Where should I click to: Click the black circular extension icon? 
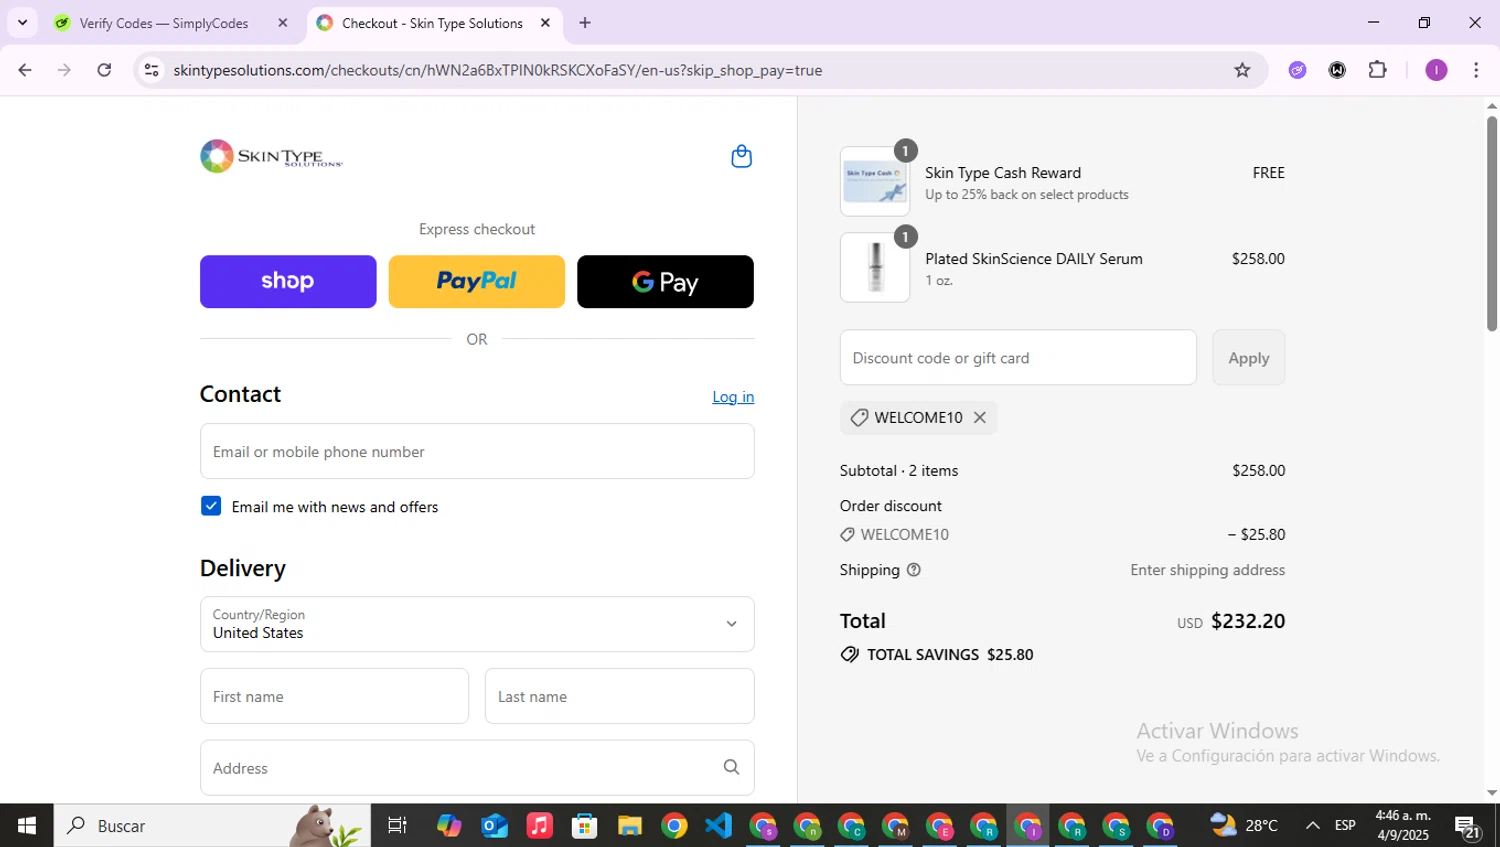(x=1337, y=70)
